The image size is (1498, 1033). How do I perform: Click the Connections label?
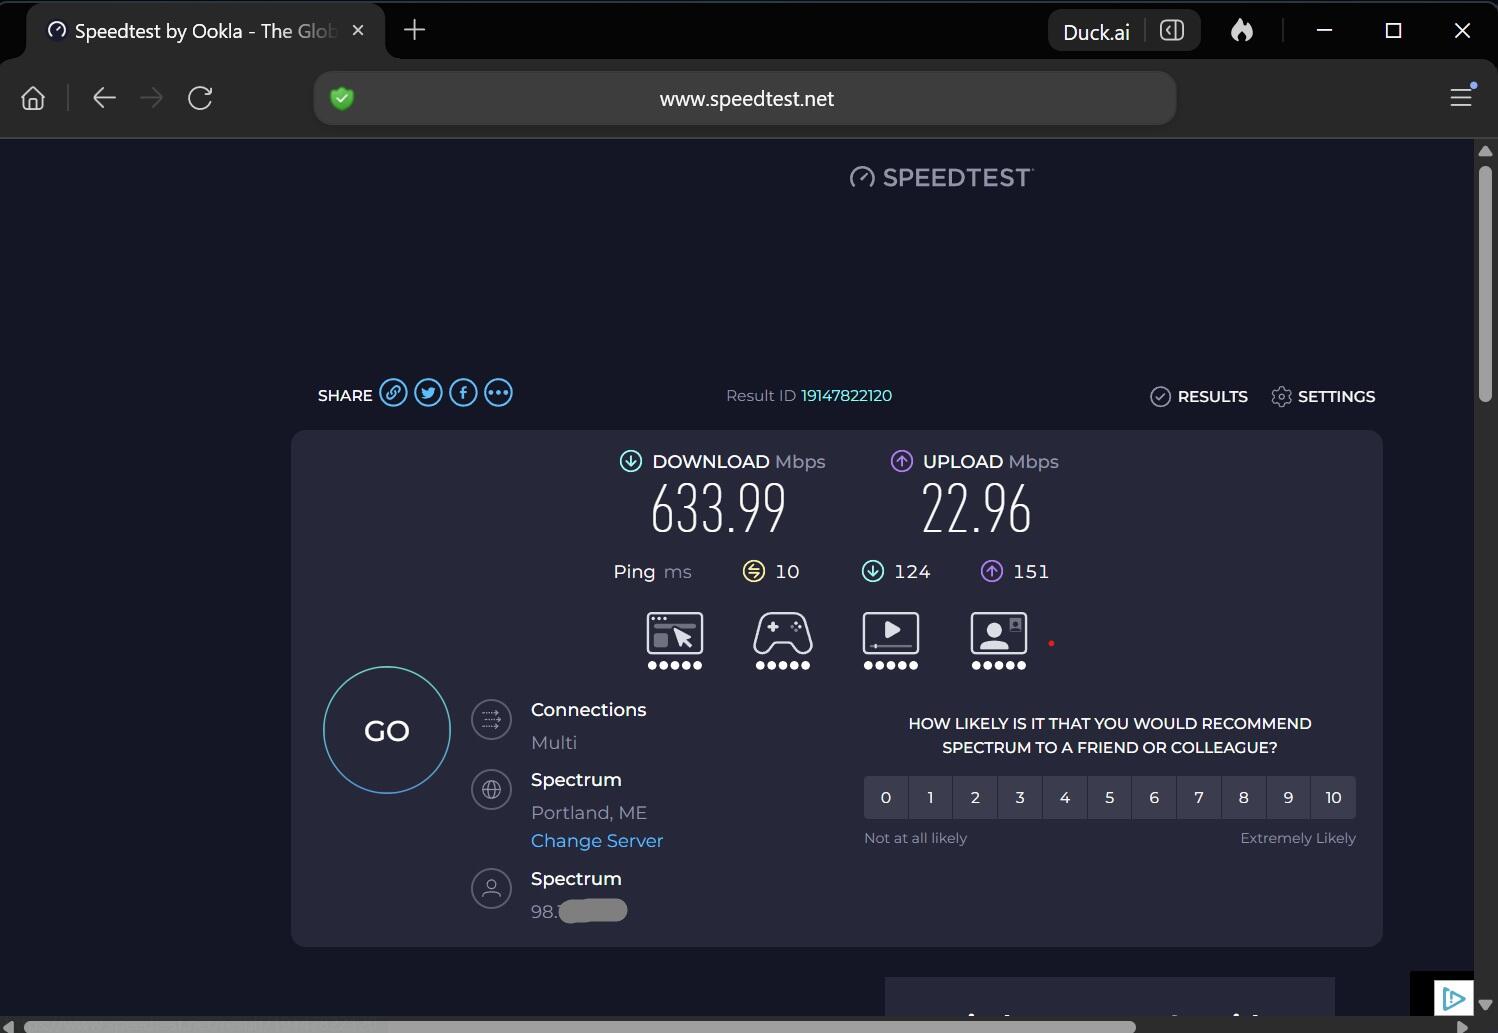pyautogui.click(x=588, y=710)
